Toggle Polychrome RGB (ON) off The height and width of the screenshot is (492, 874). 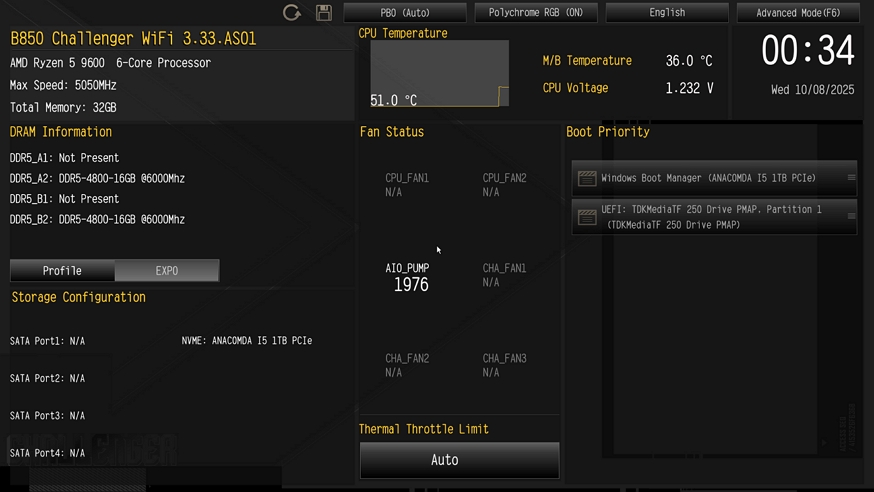(x=536, y=13)
